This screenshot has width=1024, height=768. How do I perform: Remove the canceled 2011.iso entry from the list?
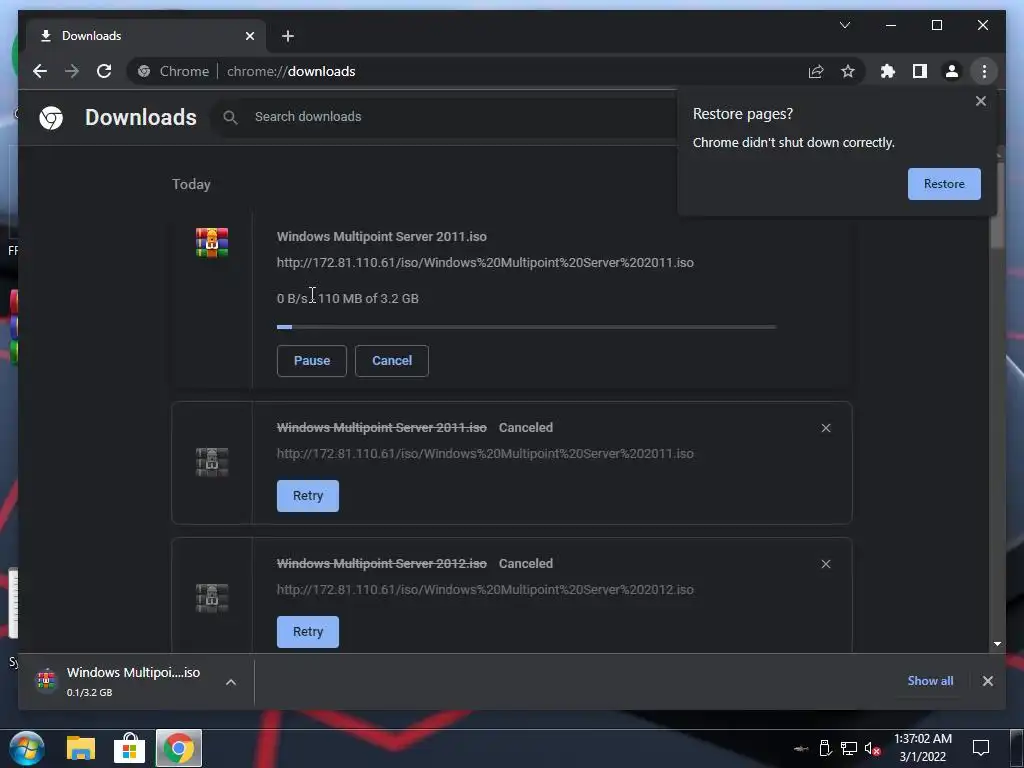point(825,428)
